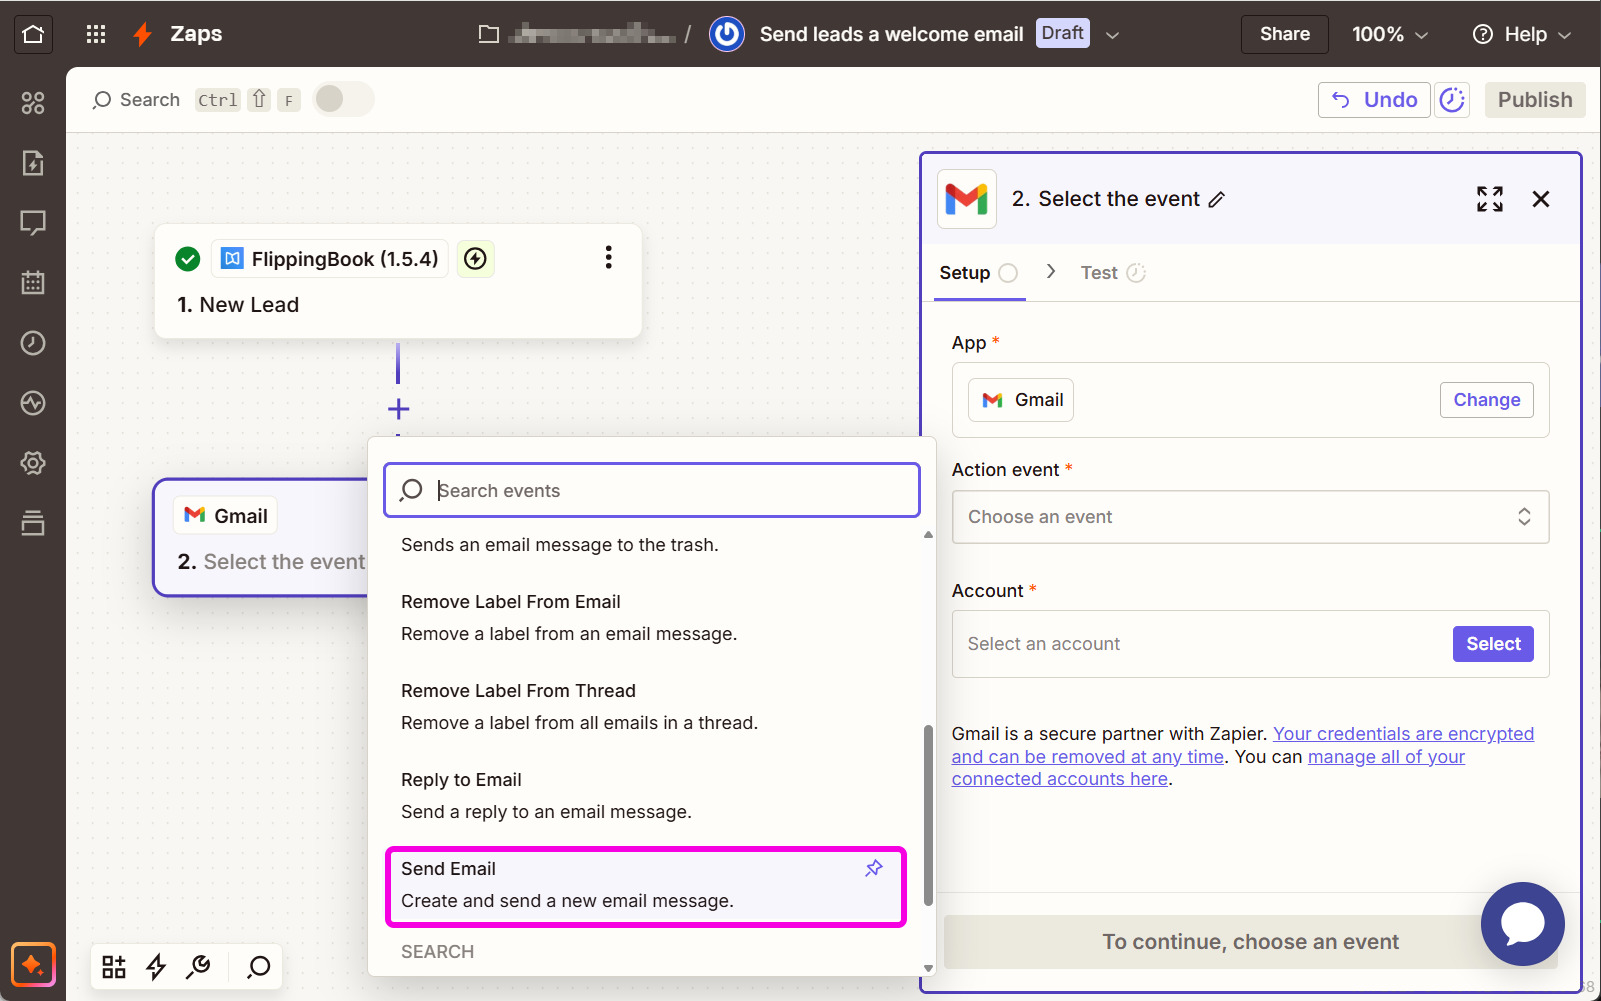The image size is (1601, 1001).
Task: Click the Undo button
Action: pos(1374,100)
